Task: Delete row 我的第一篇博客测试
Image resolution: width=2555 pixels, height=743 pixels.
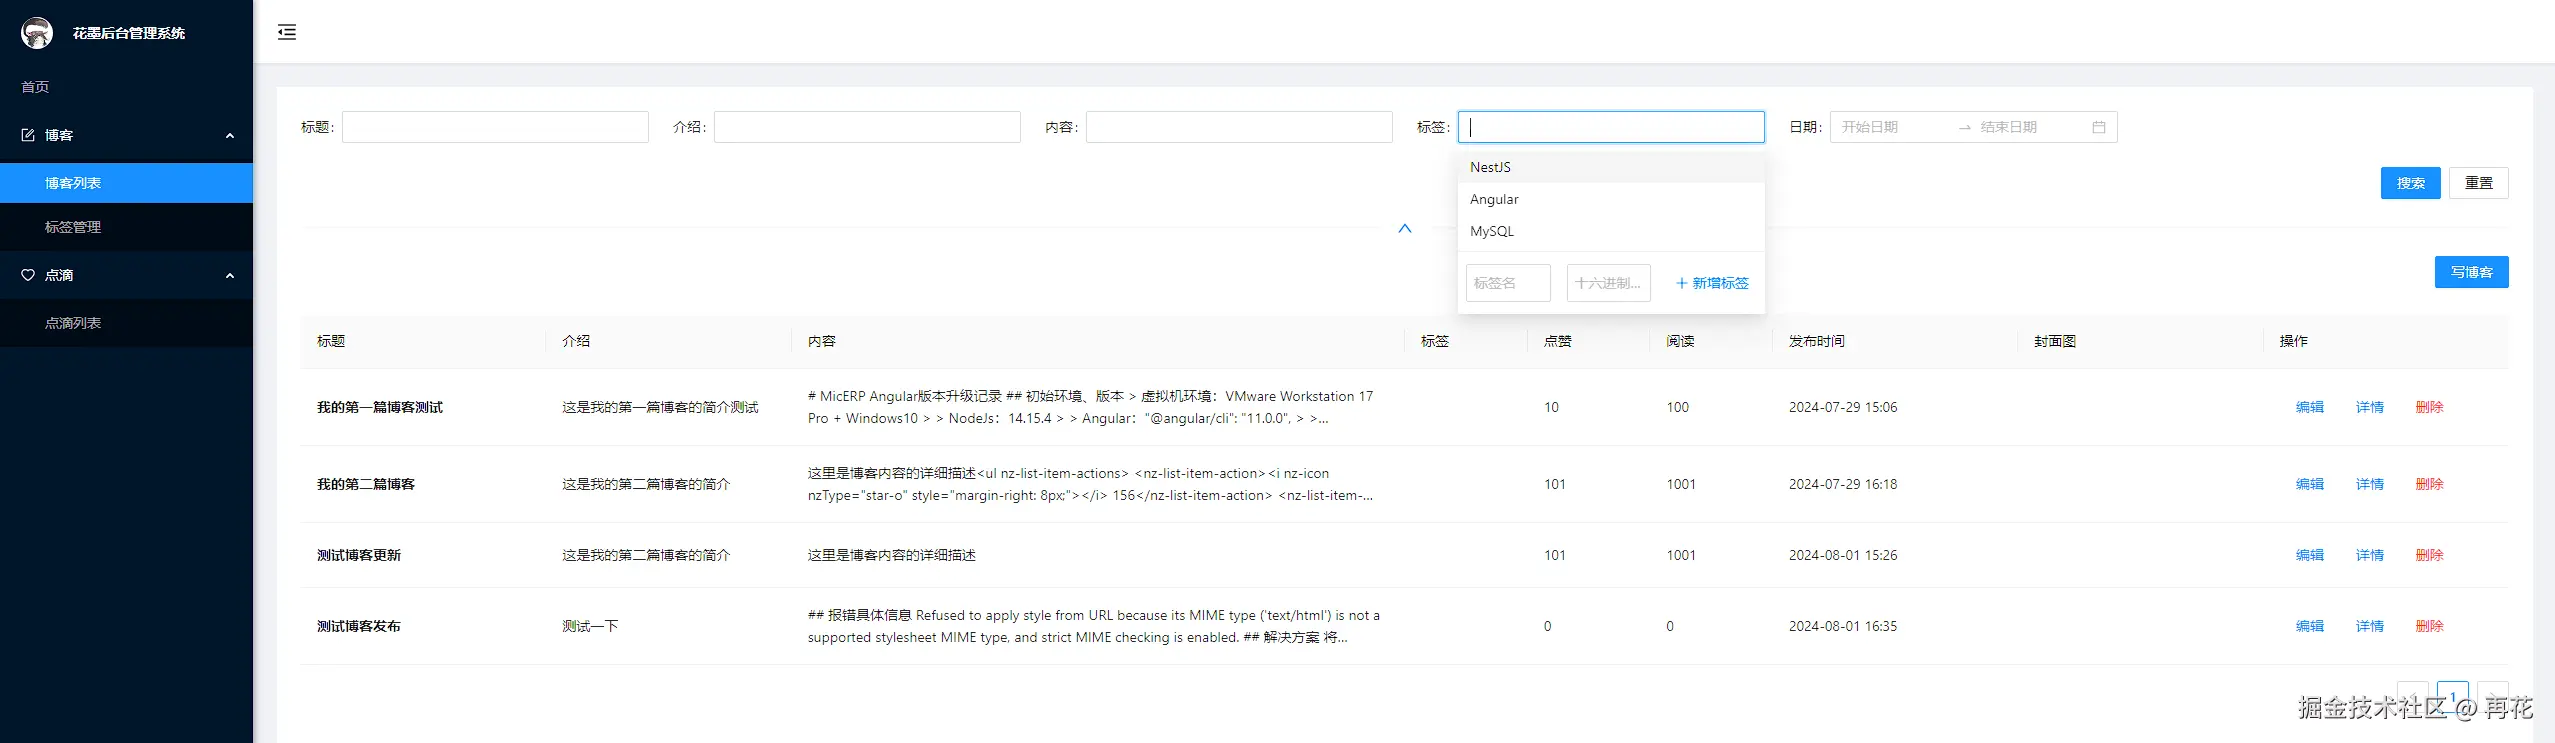Action: pyautogui.click(x=2429, y=407)
